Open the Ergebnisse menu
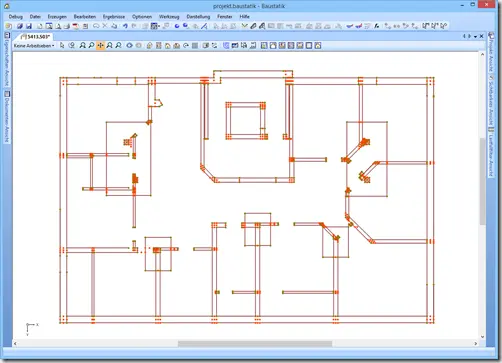The height and width of the screenshot is (363, 502). click(114, 16)
